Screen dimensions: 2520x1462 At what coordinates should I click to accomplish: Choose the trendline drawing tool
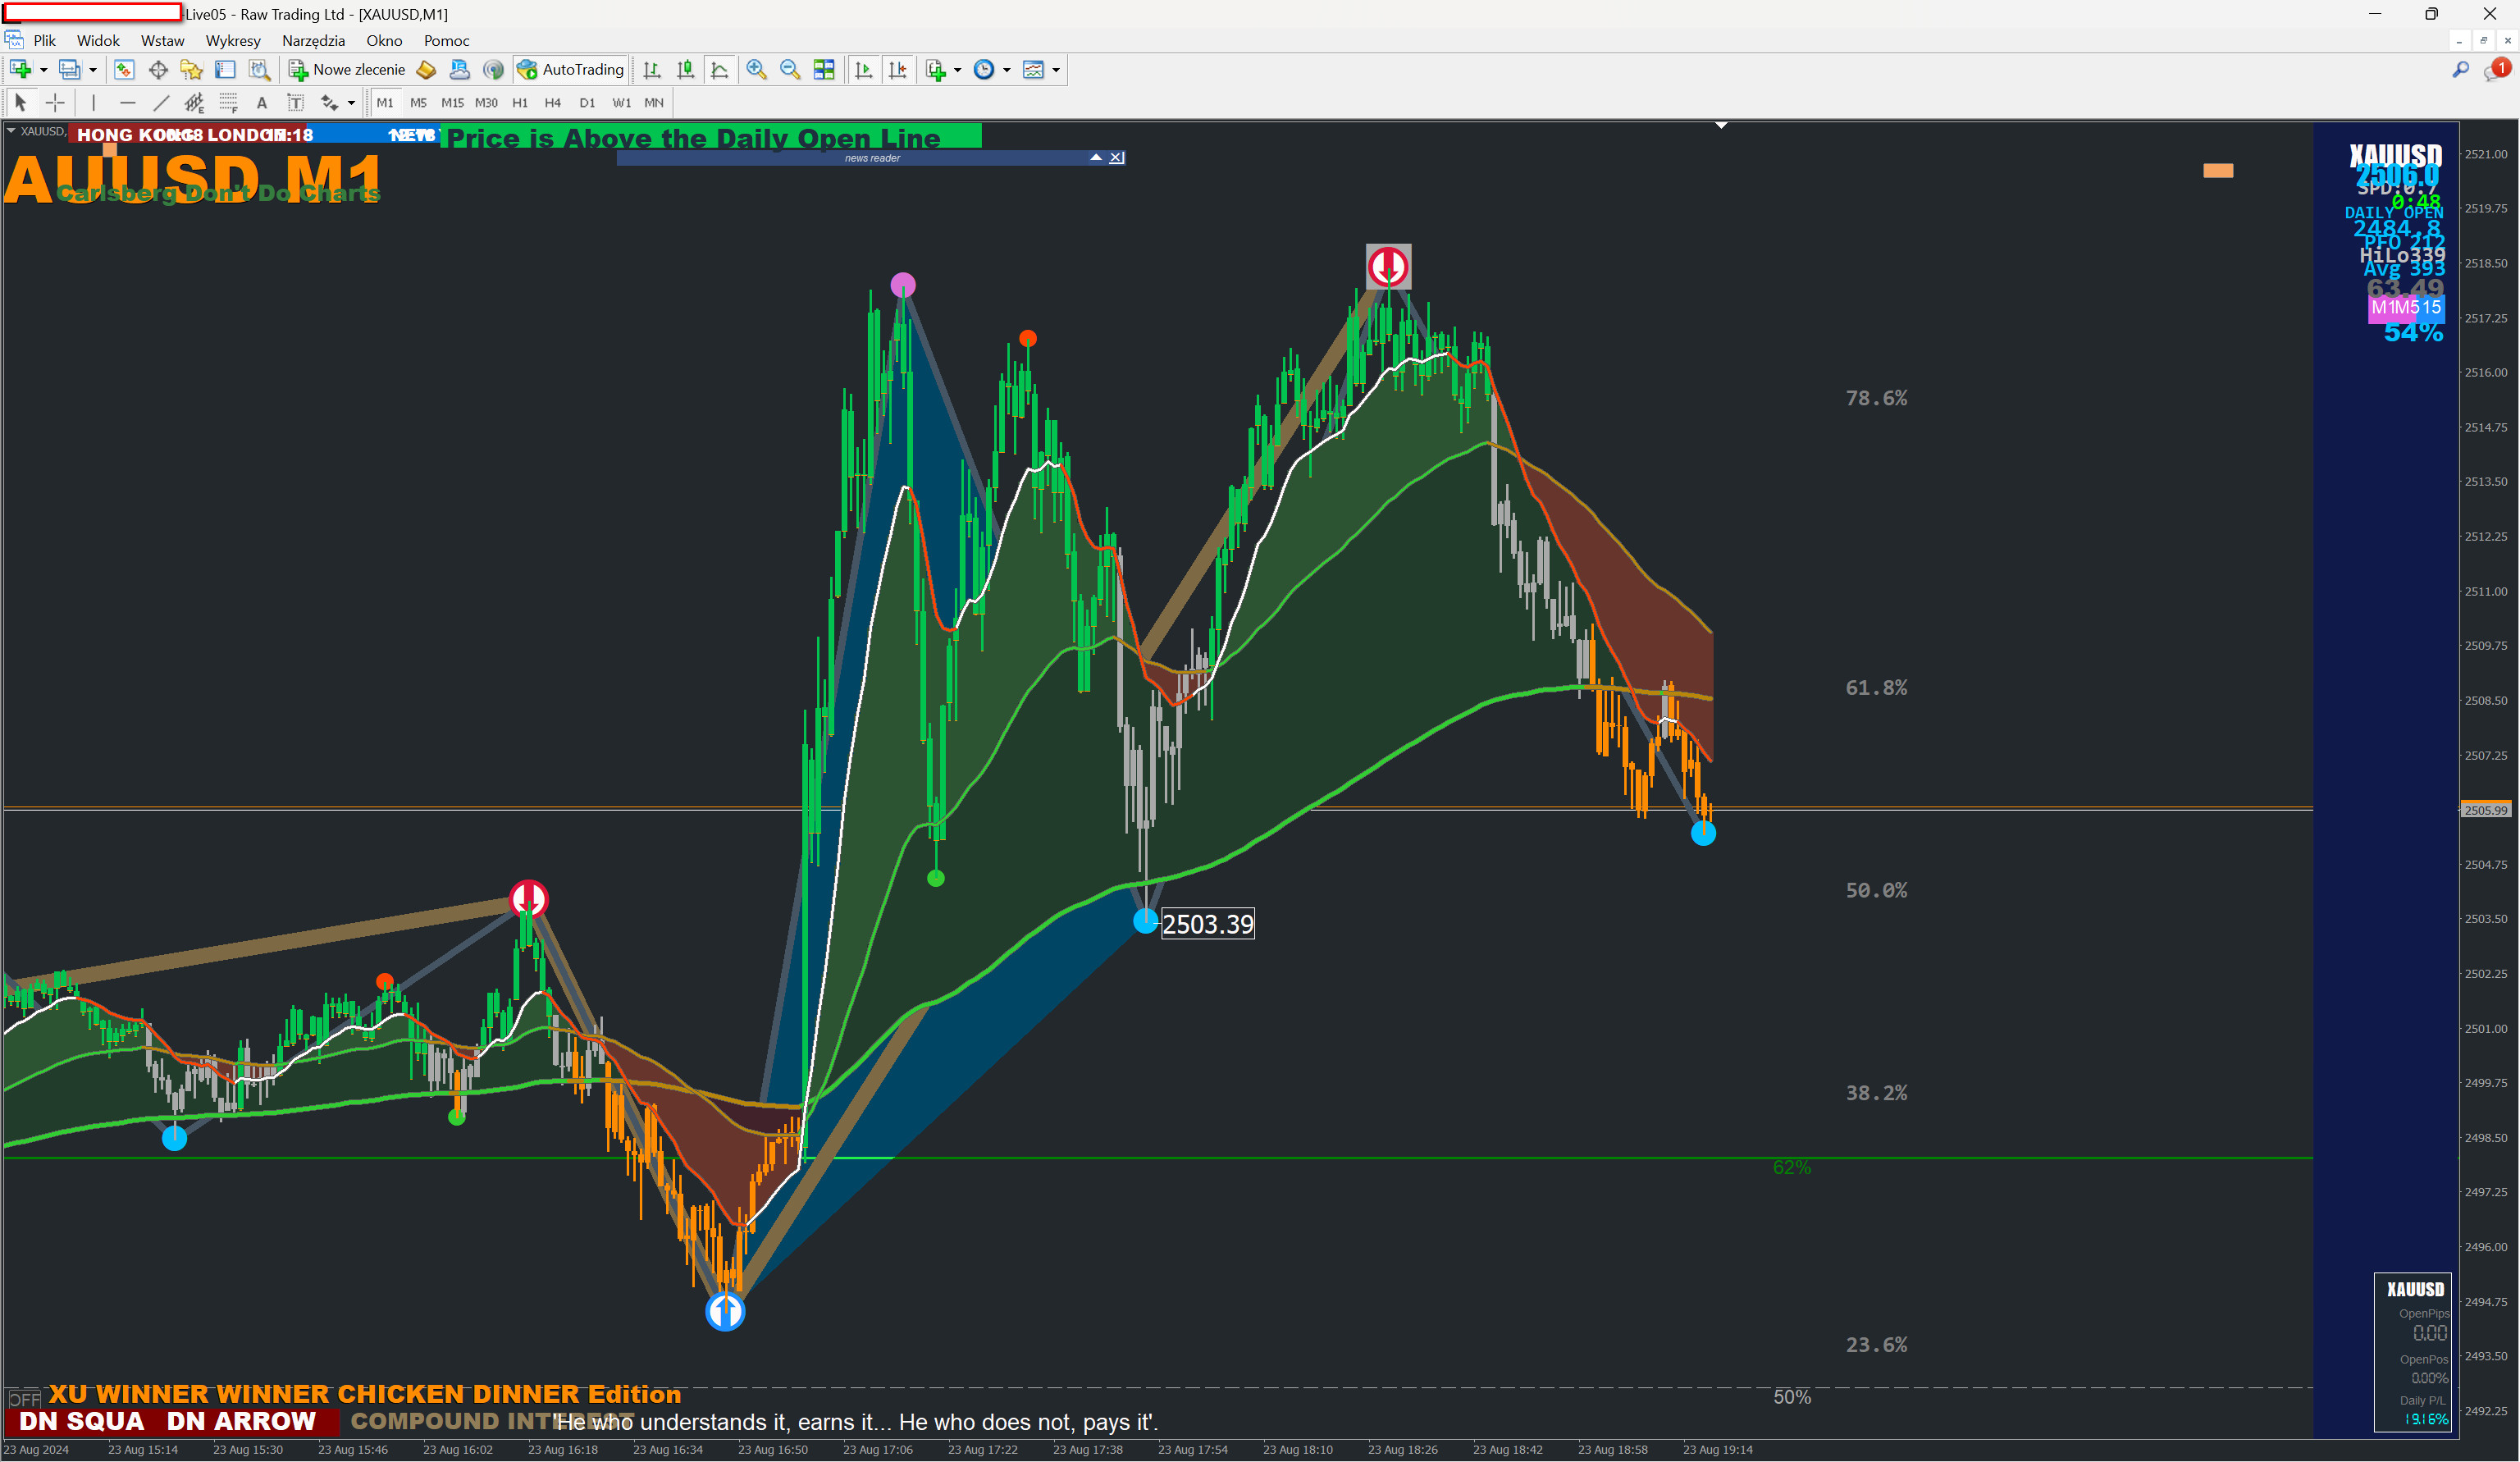click(x=160, y=102)
